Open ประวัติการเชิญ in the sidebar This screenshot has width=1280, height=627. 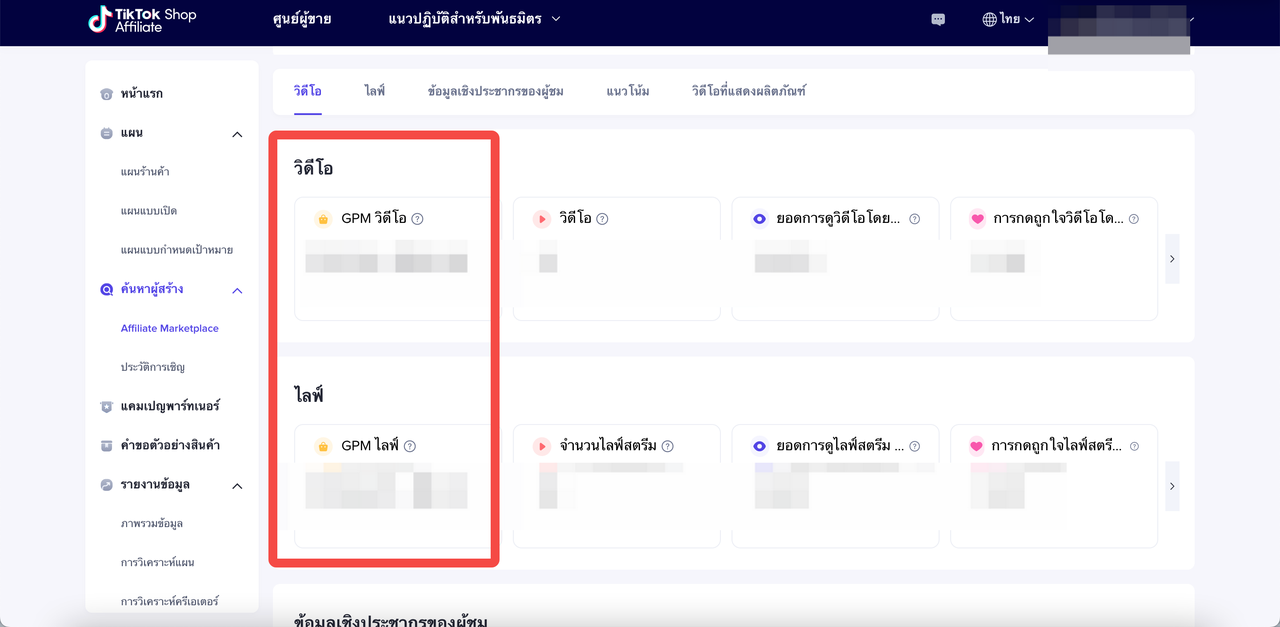coord(152,367)
